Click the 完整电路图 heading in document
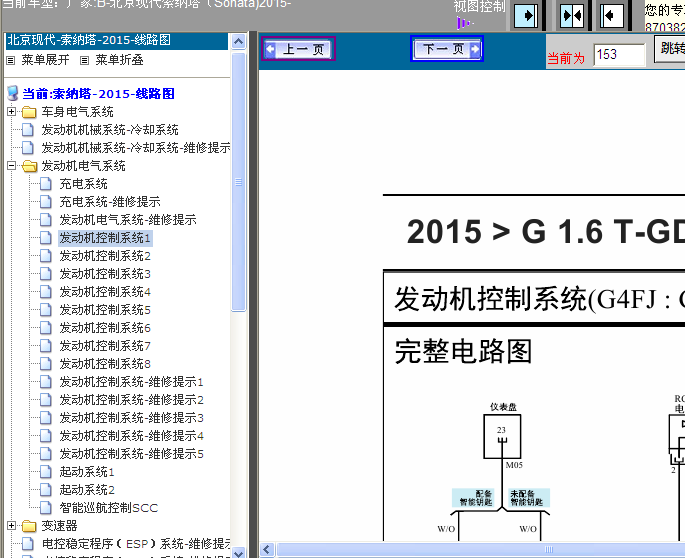The height and width of the screenshot is (558, 685). (x=463, y=351)
